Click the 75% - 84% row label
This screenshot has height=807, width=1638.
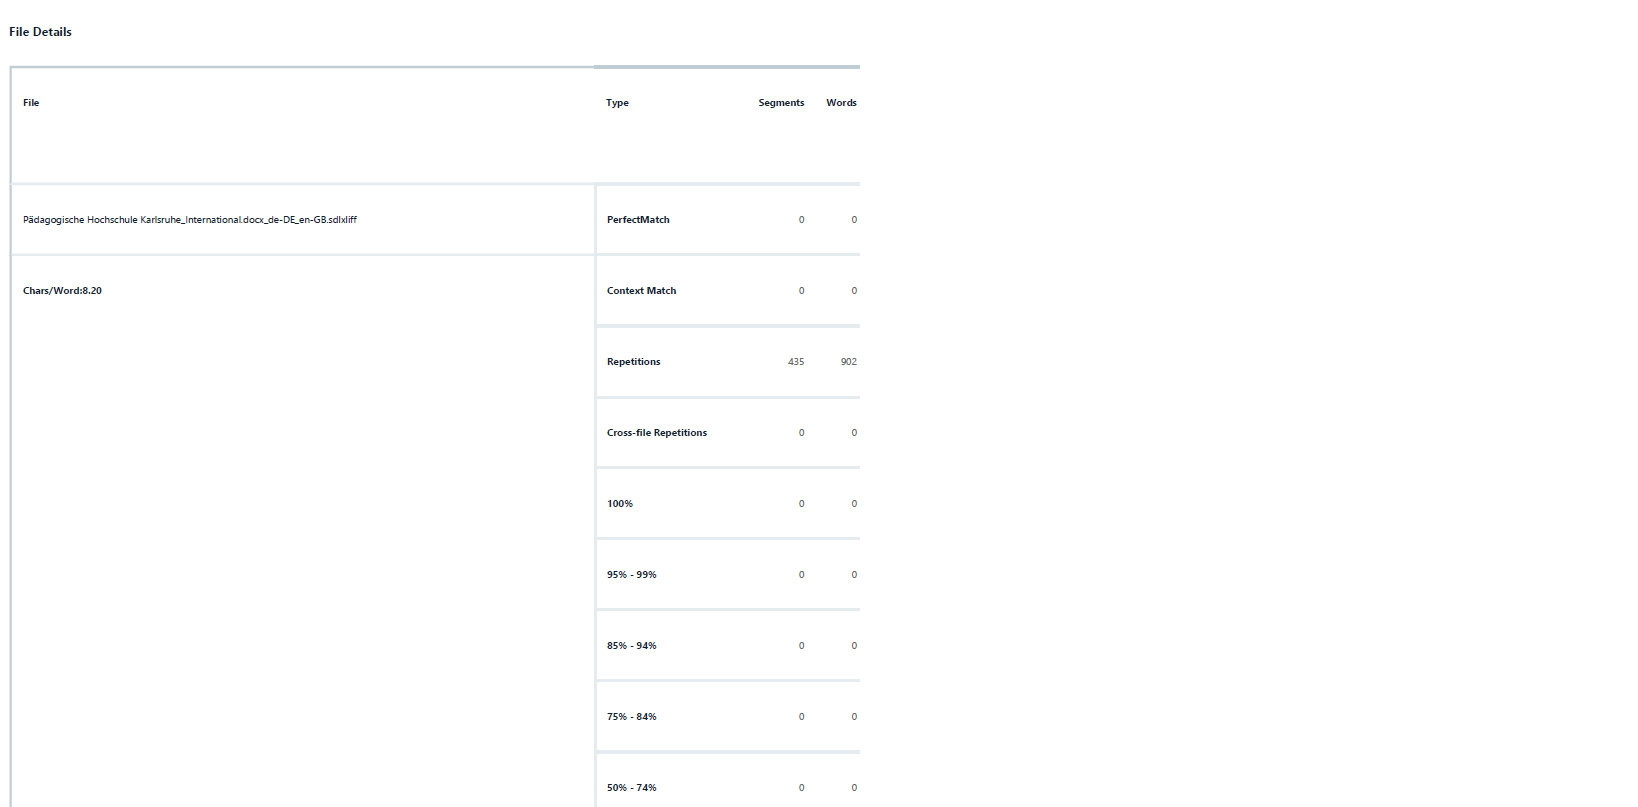point(632,717)
